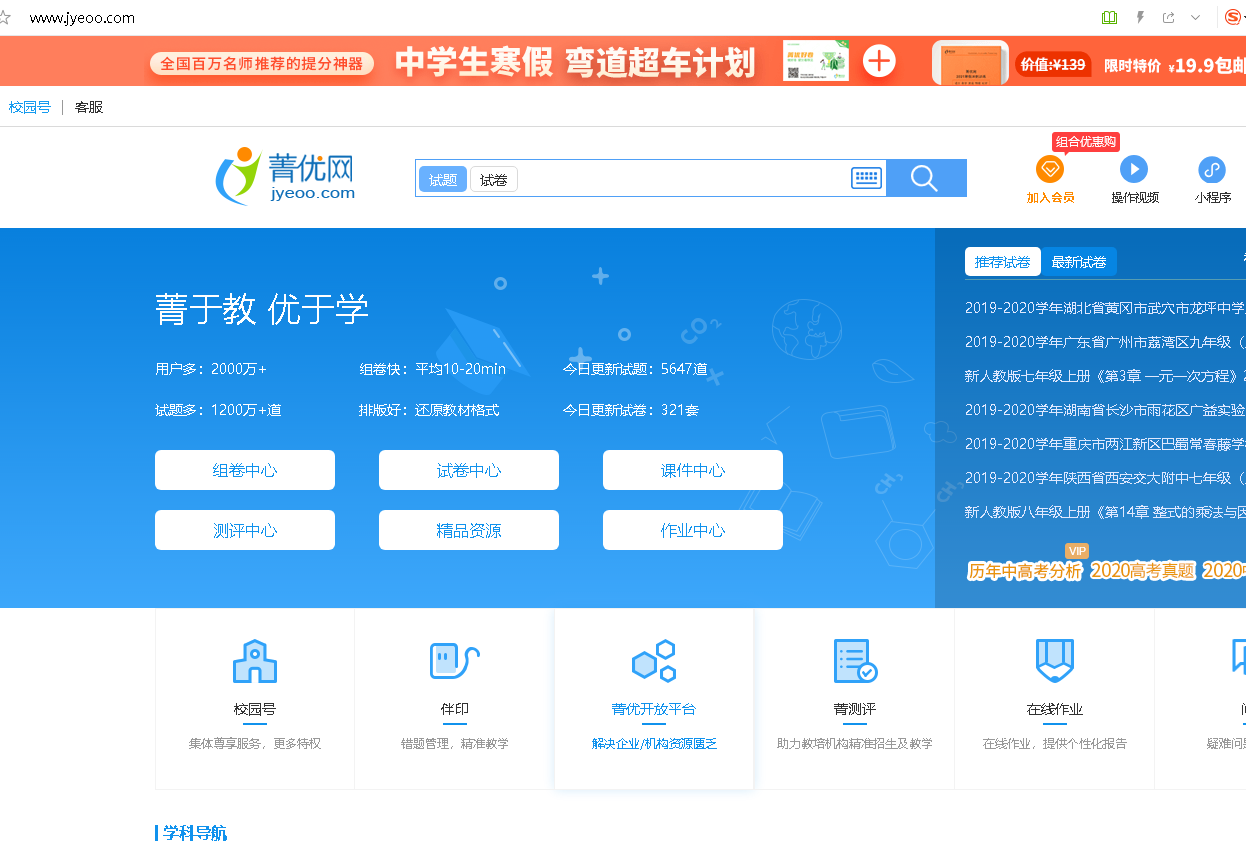Click the text 错题管理，精准教学
Image resolution: width=1246 pixels, height=868 pixels.
(455, 744)
